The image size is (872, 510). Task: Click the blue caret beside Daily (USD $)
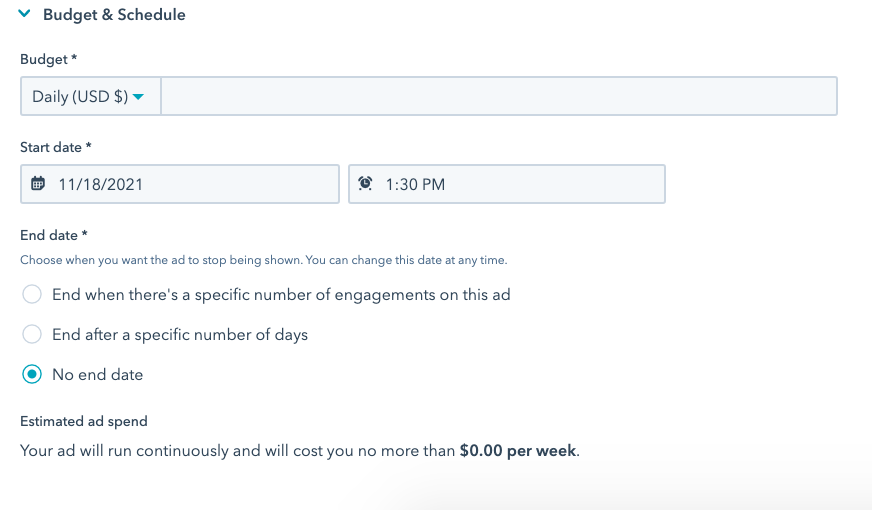click(x=138, y=97)
